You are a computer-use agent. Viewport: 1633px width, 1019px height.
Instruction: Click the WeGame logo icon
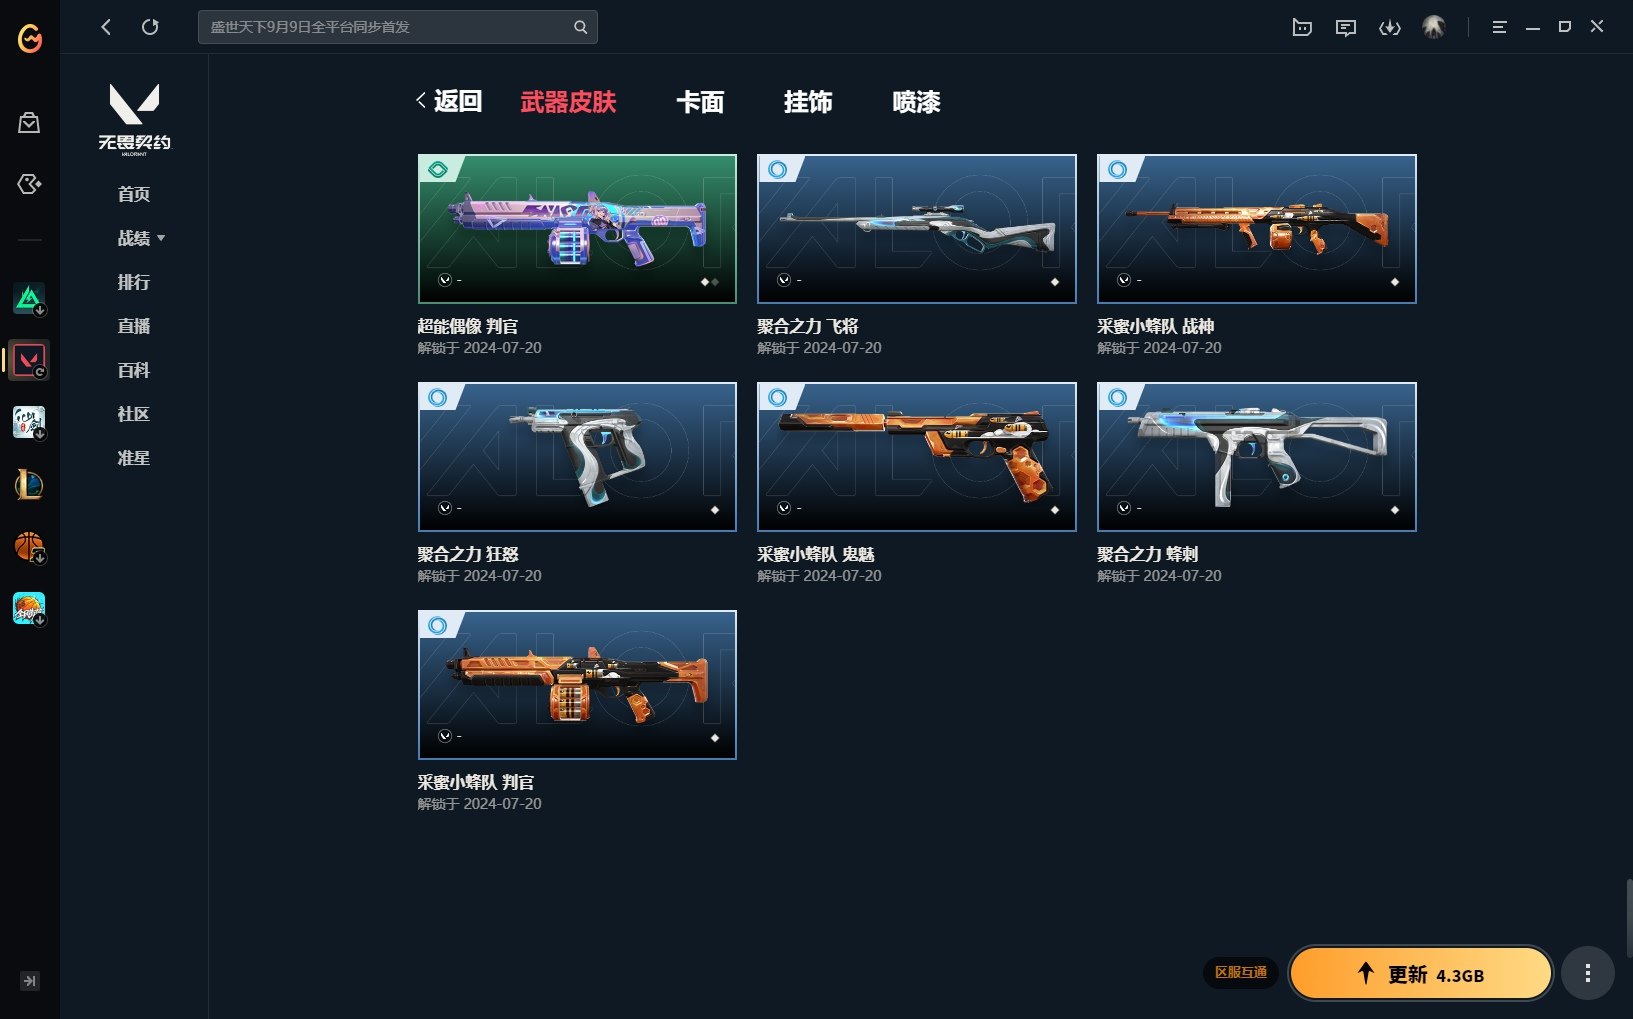click(x=30, y=38)
